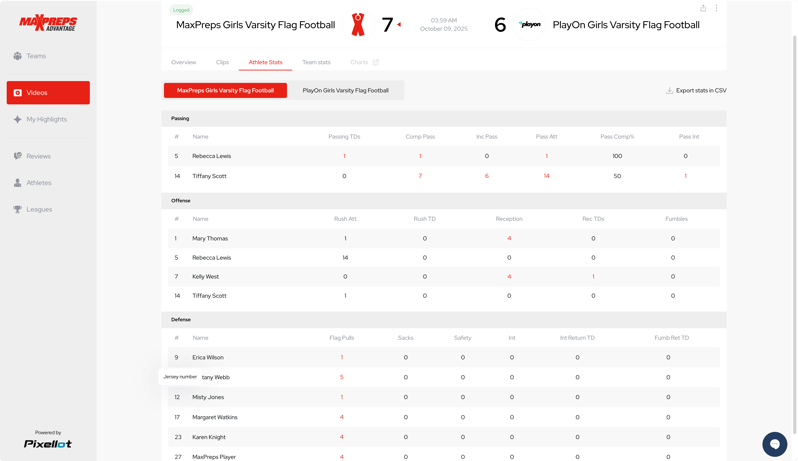This screenshot has width=798, height=461.
Task: Click the Charts external link icon
Action: coord(376,62)
